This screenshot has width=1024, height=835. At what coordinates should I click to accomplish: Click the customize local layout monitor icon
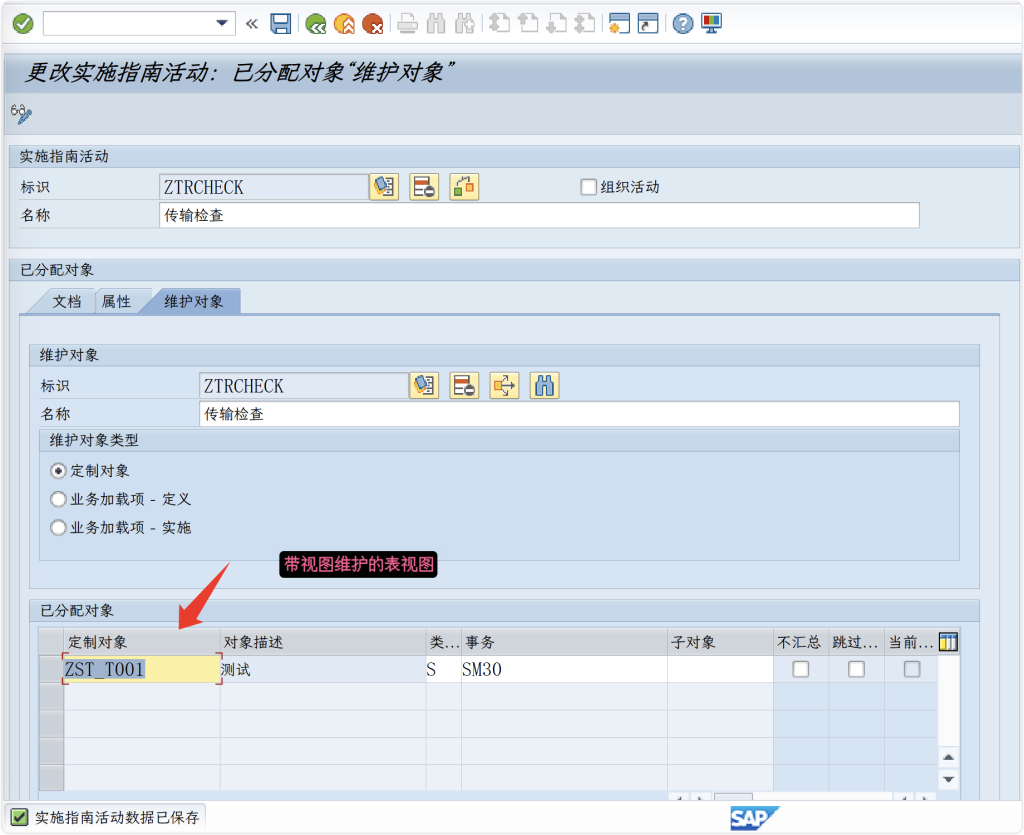[x=711, y=23]
